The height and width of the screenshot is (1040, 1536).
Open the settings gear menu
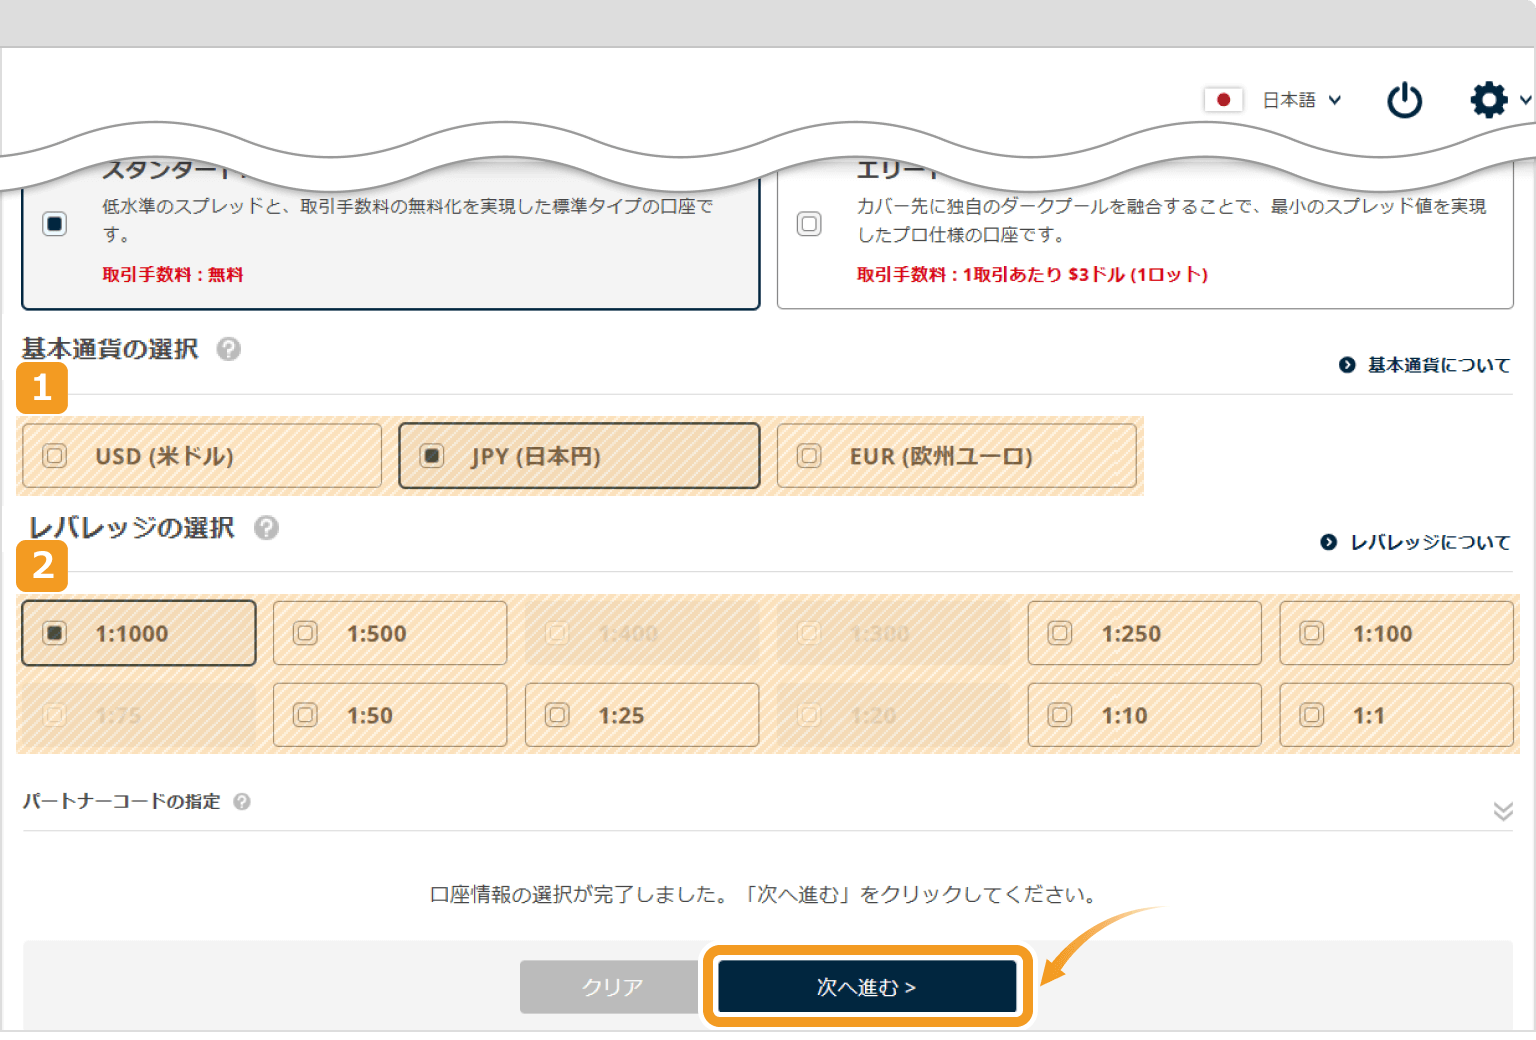pos(1489,100)
